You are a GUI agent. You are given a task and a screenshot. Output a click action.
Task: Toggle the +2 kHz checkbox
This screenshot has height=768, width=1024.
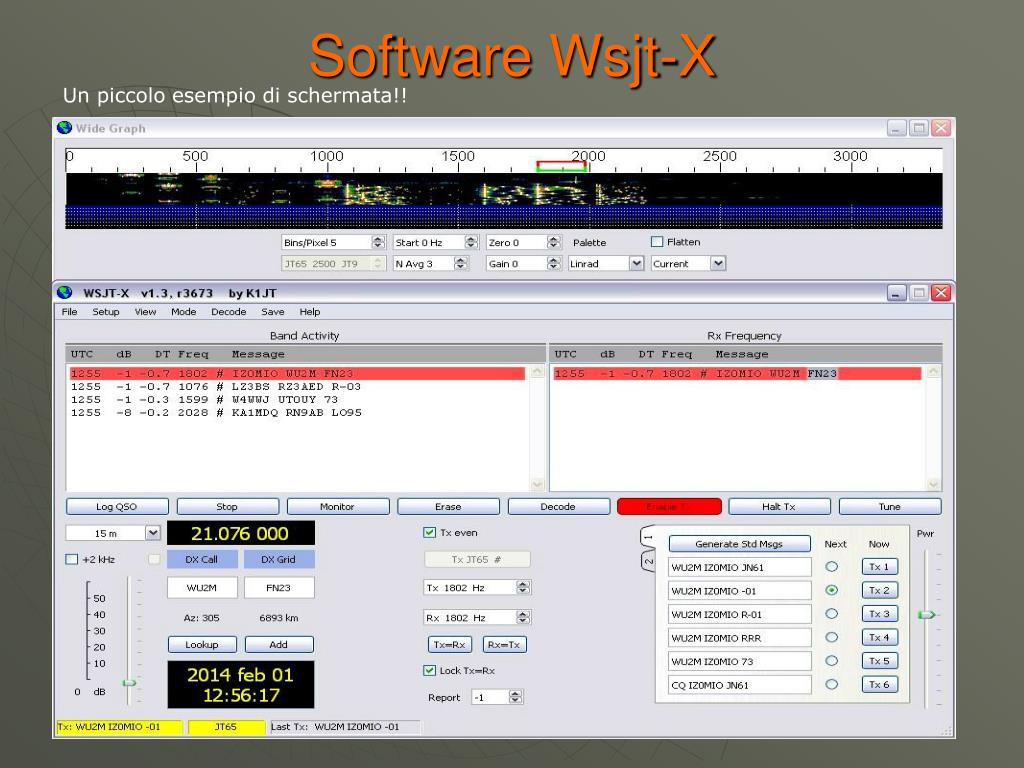point(72,559)
